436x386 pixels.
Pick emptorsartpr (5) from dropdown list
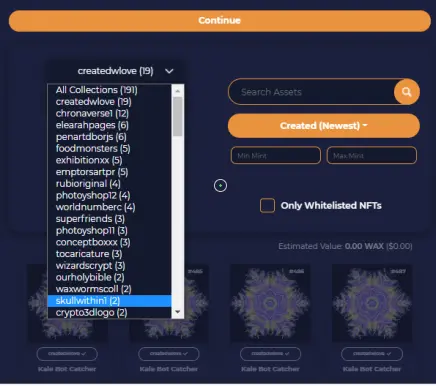click(109, 172)
